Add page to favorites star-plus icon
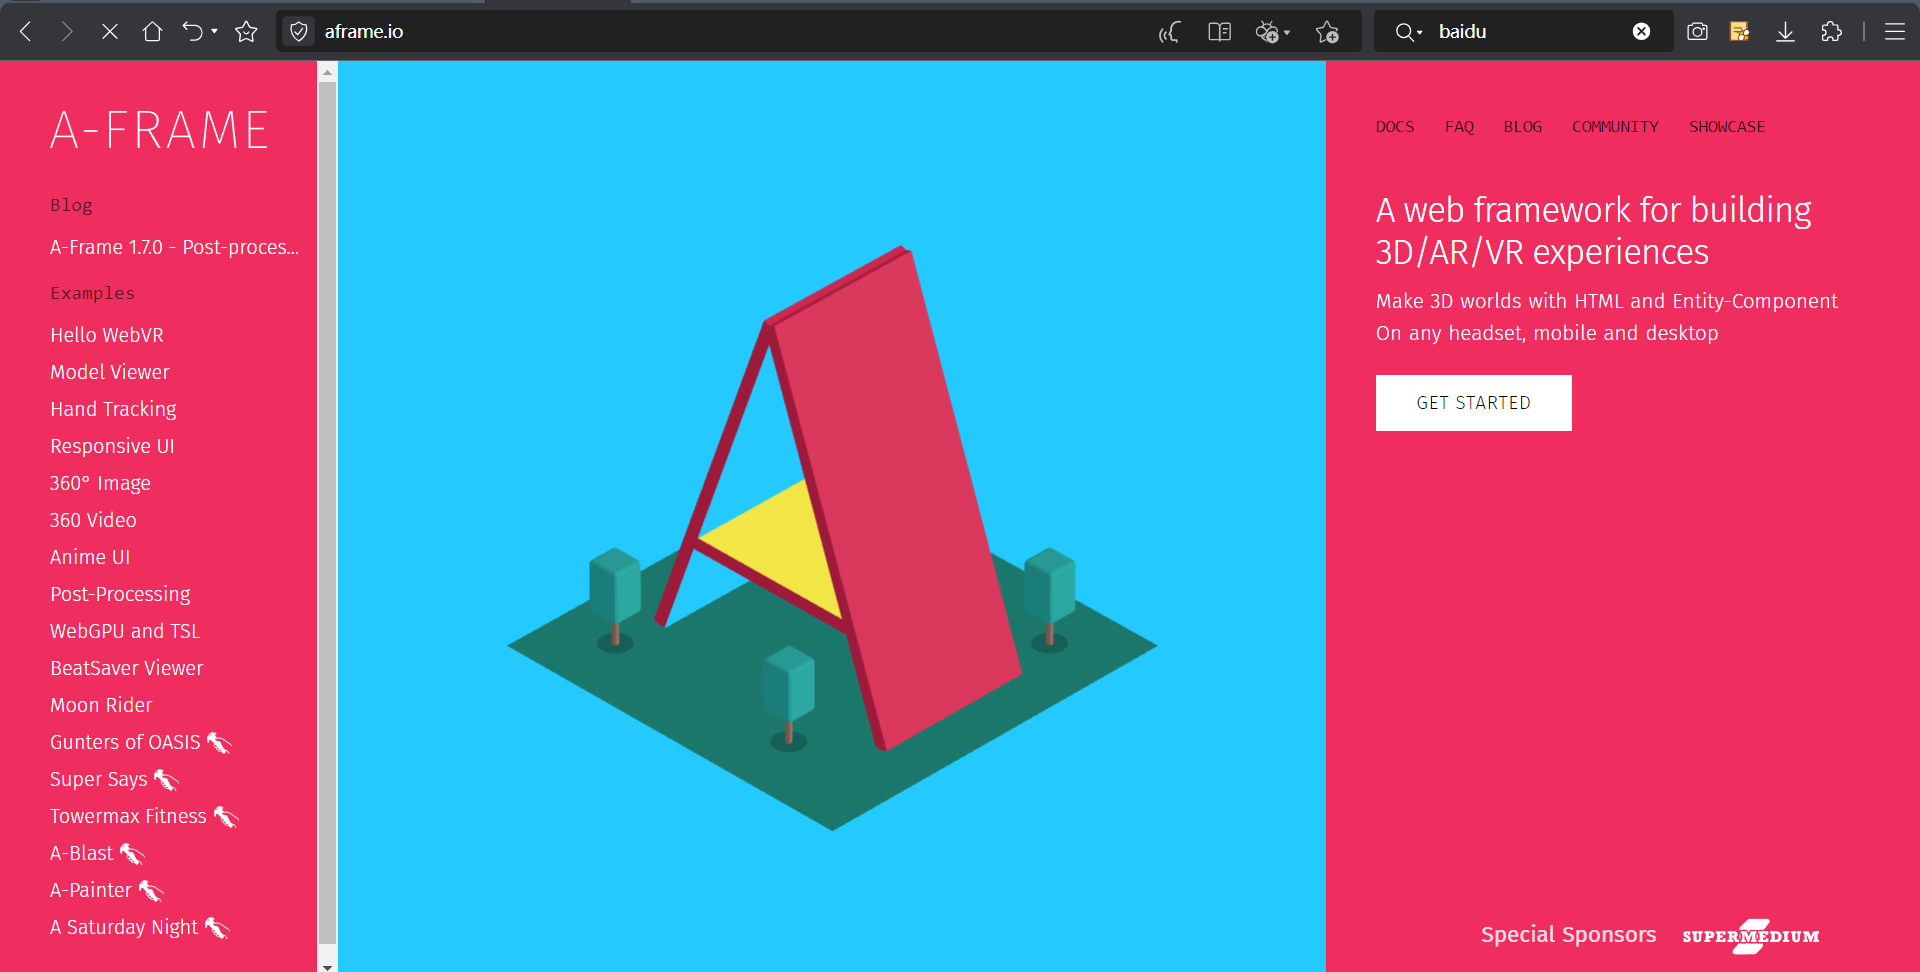The height and width of the screenshot is (972, 1920). click(x=1328, y=32)
